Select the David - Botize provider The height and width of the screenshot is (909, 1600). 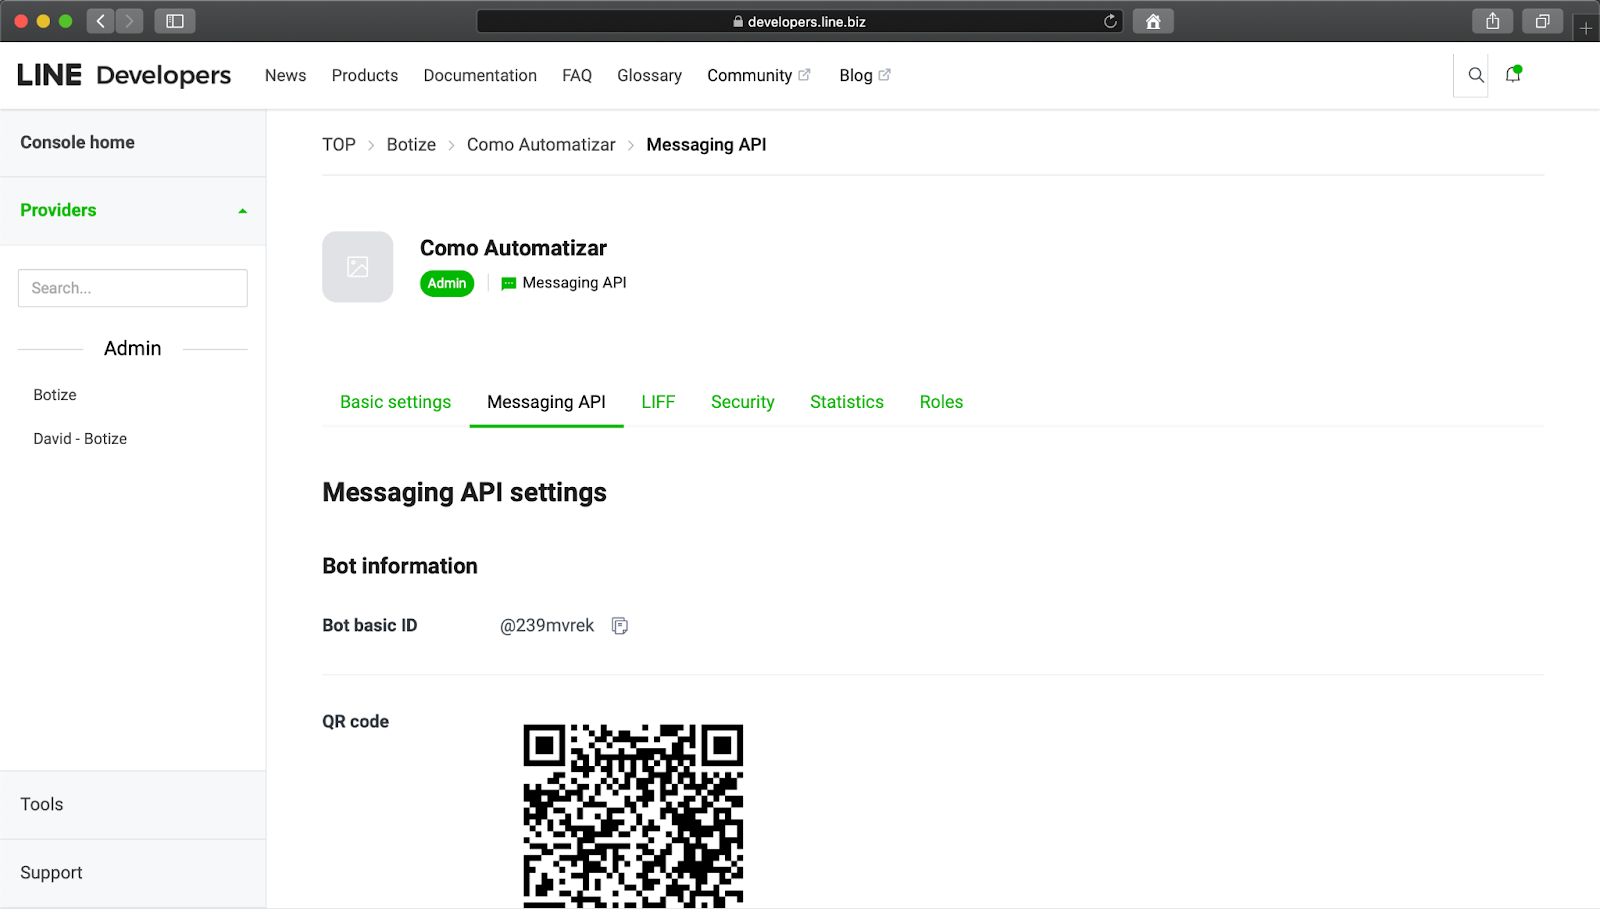point(80,439)
